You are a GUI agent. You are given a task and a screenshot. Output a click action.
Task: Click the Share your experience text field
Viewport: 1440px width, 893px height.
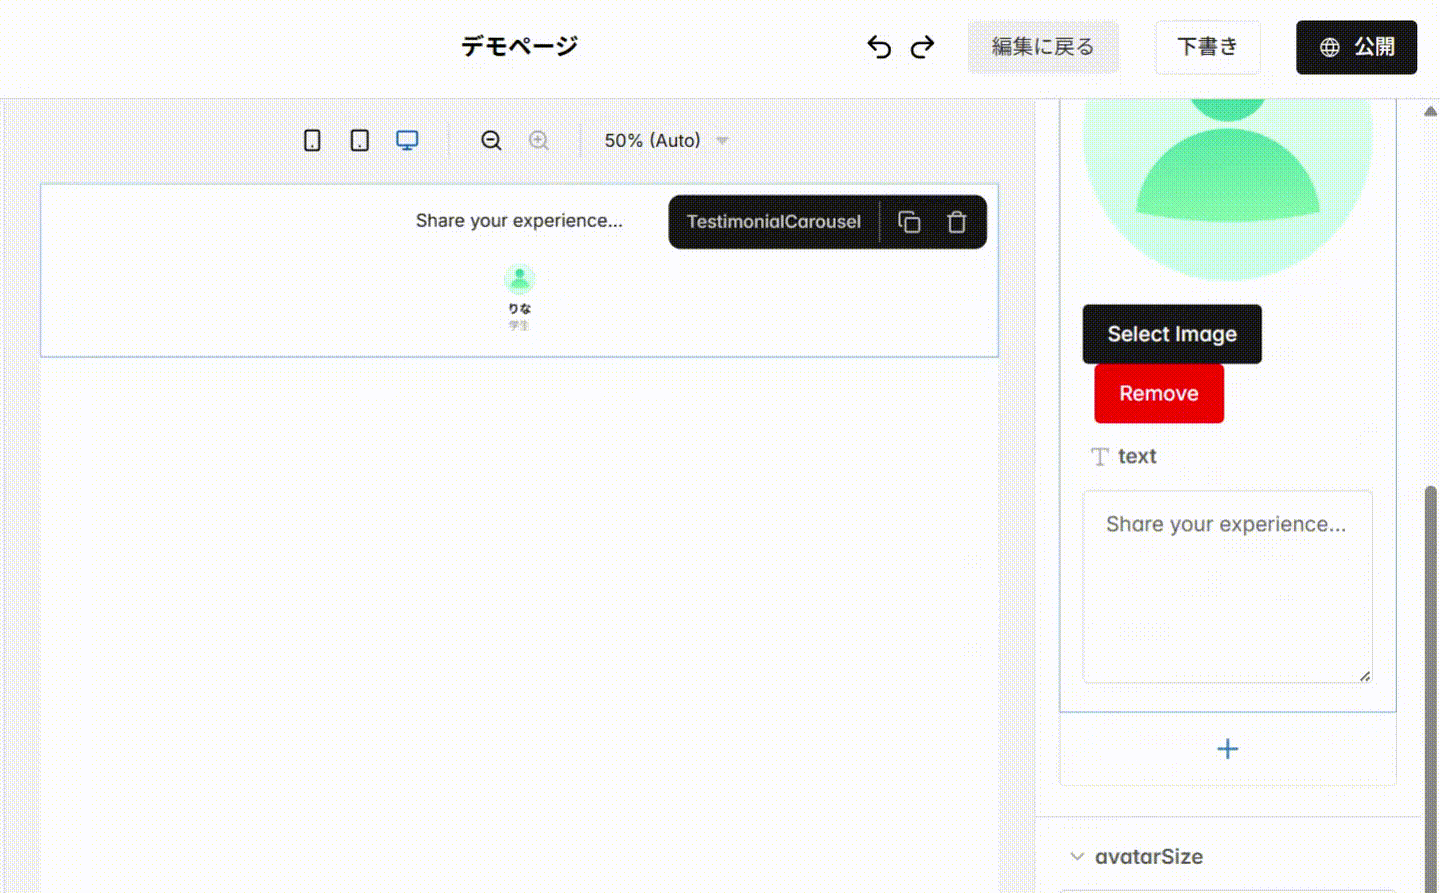pyautogui.click(x=1227, y=585)
